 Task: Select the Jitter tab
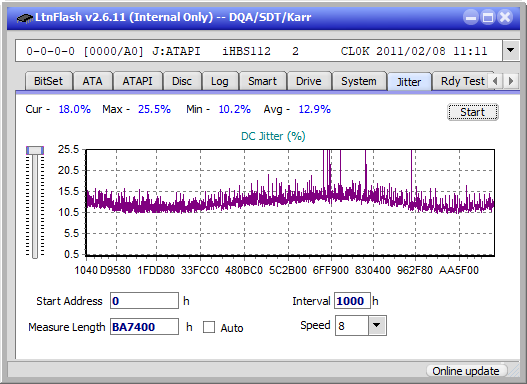[x=409, y=82]
